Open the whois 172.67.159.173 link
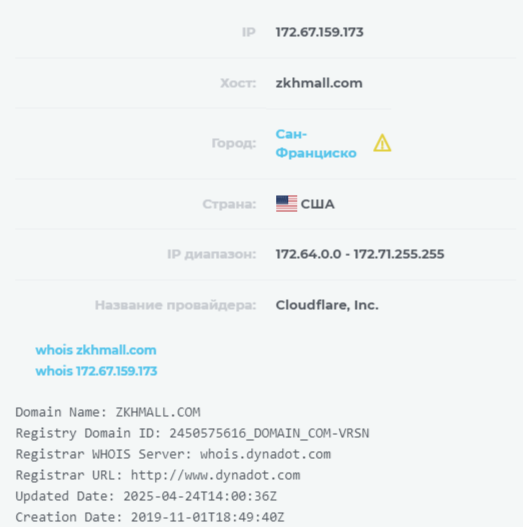Image resolution: width=523 pixels, height=527 pixels. point(96,371)
